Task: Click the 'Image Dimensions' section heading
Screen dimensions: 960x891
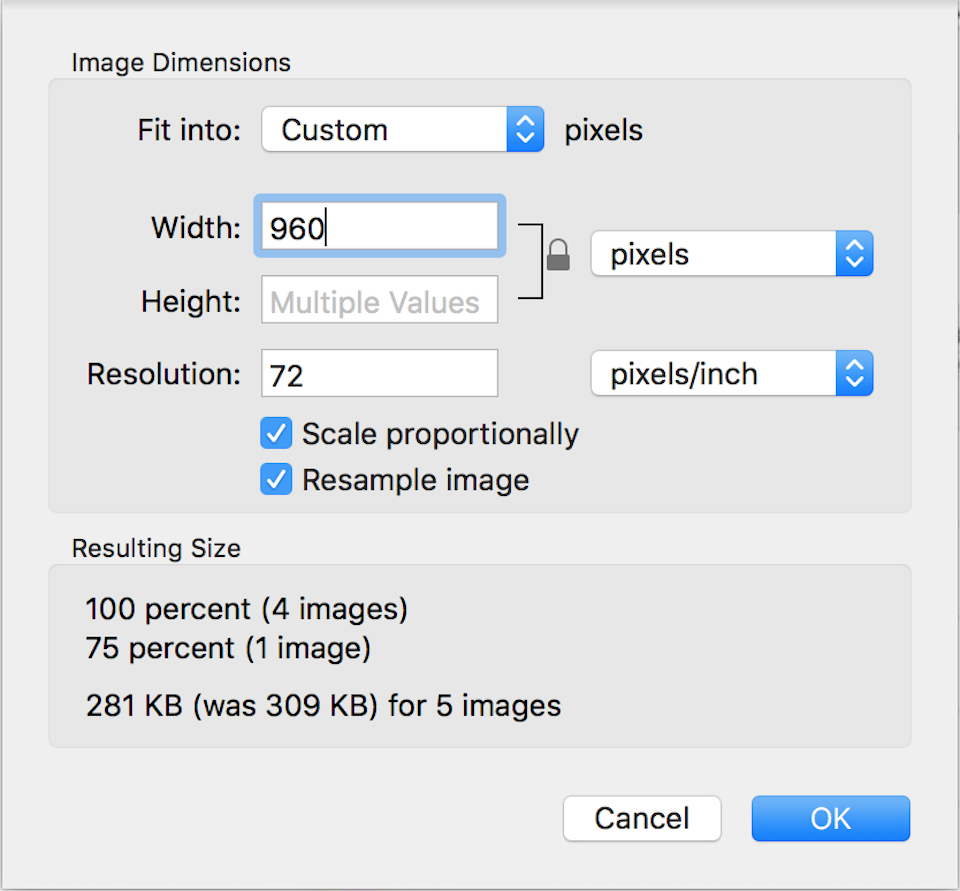Action: point(181,63)
